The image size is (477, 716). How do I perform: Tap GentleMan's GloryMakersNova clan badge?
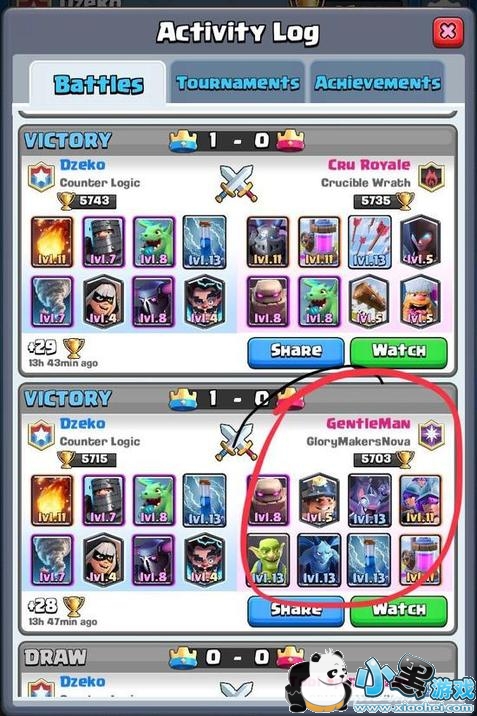[x=431, y=434]
